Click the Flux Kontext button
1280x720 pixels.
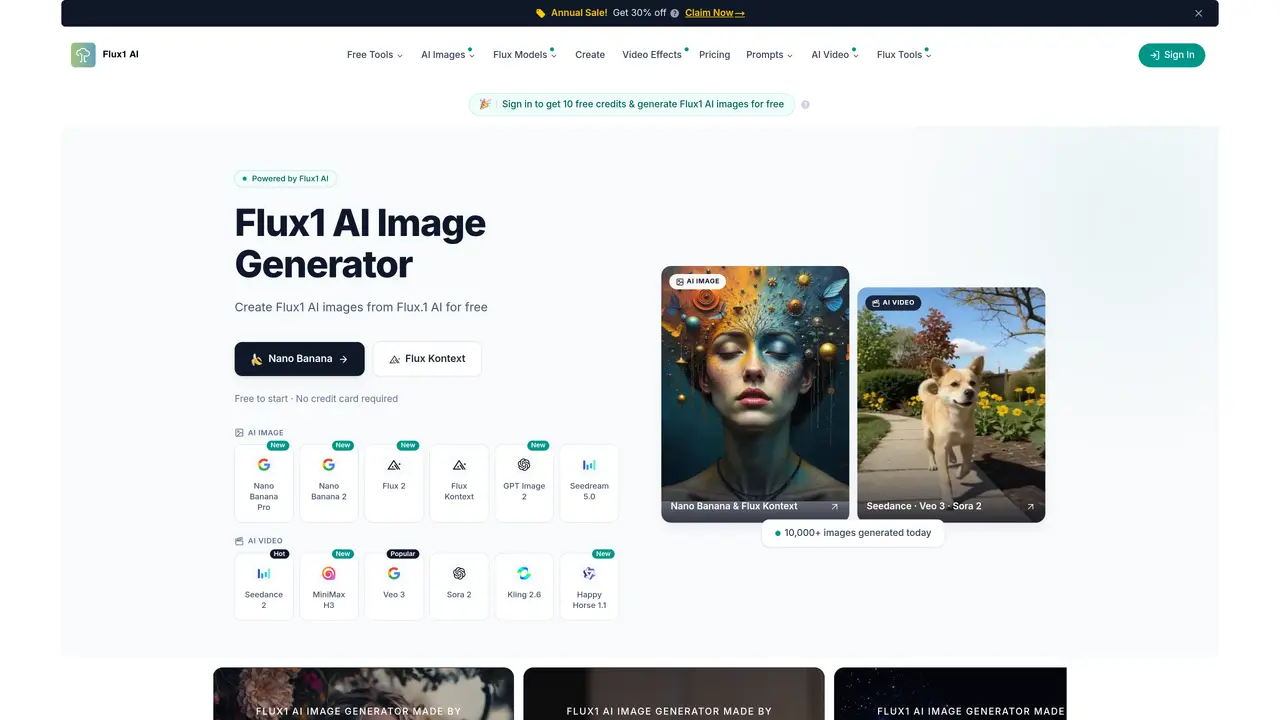click(427, 359)
